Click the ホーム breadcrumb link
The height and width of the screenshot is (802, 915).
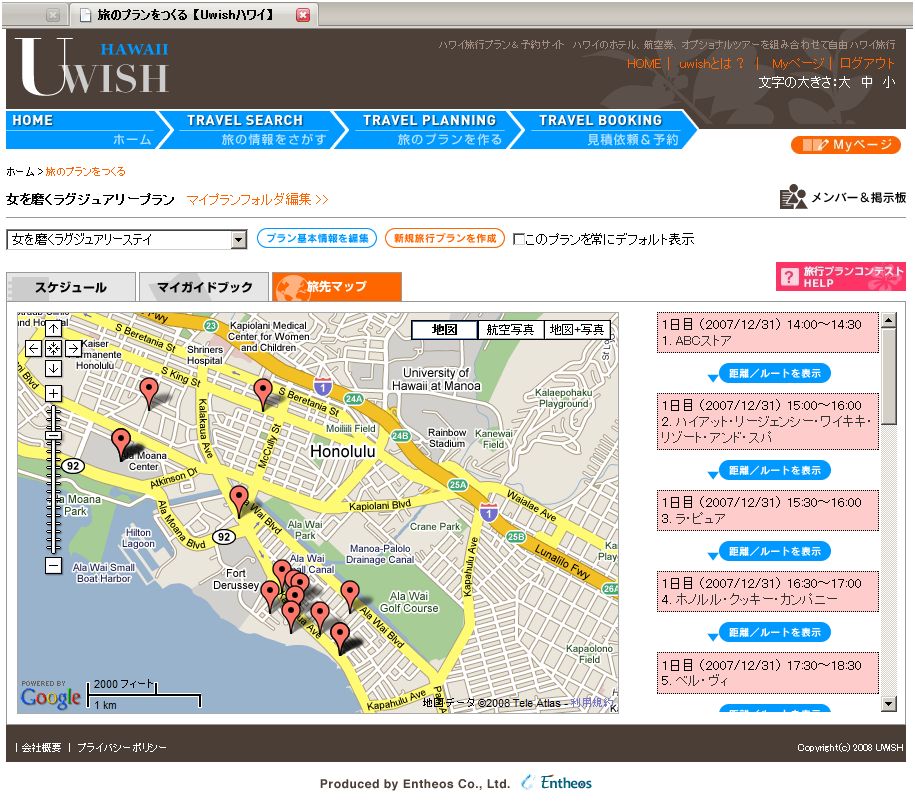(x=20, y=172)
